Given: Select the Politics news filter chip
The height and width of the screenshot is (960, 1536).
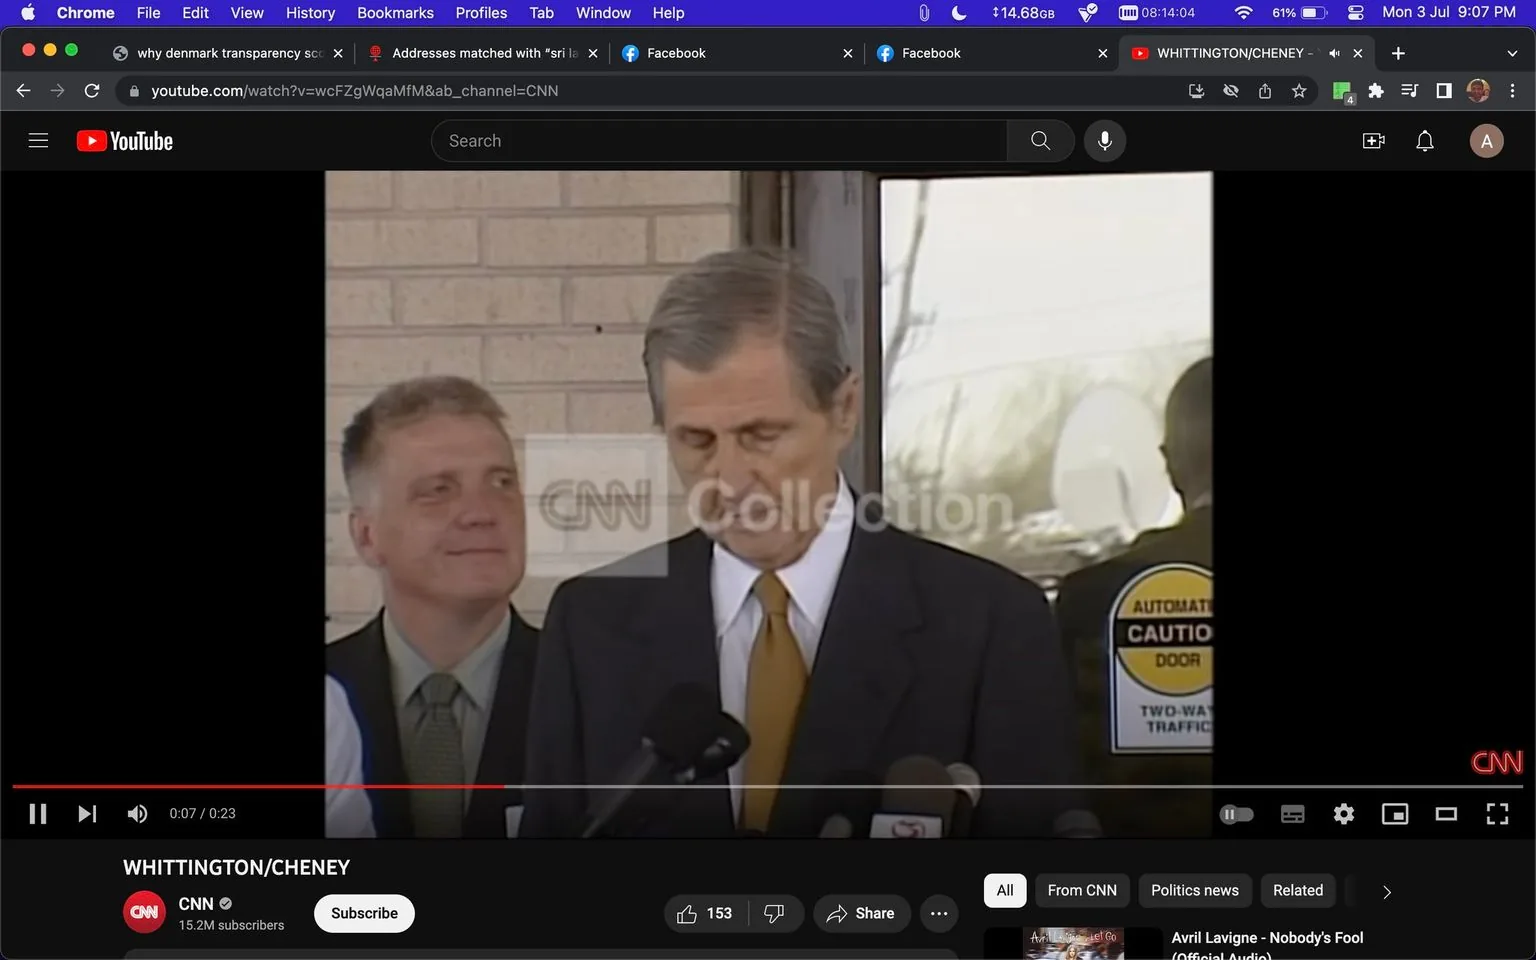Looking at the screenshot, I should 1194,890.
